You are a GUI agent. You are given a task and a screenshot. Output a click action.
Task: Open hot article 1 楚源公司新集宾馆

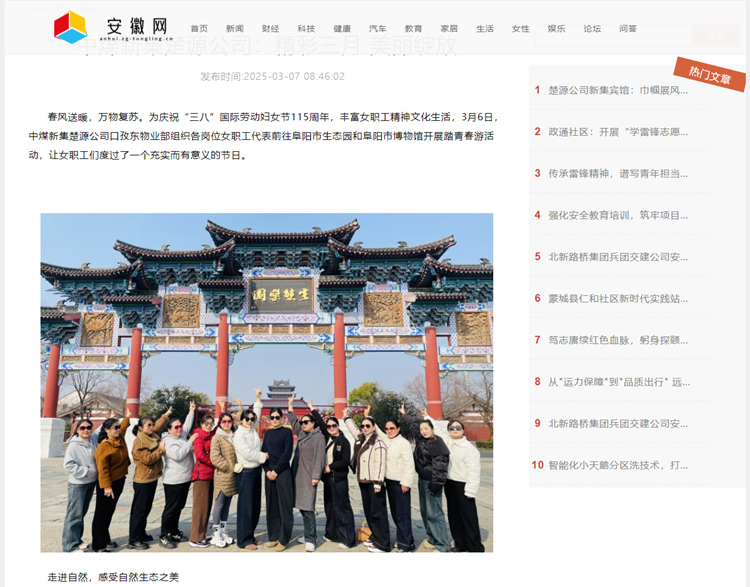click(x=618, y=90)
